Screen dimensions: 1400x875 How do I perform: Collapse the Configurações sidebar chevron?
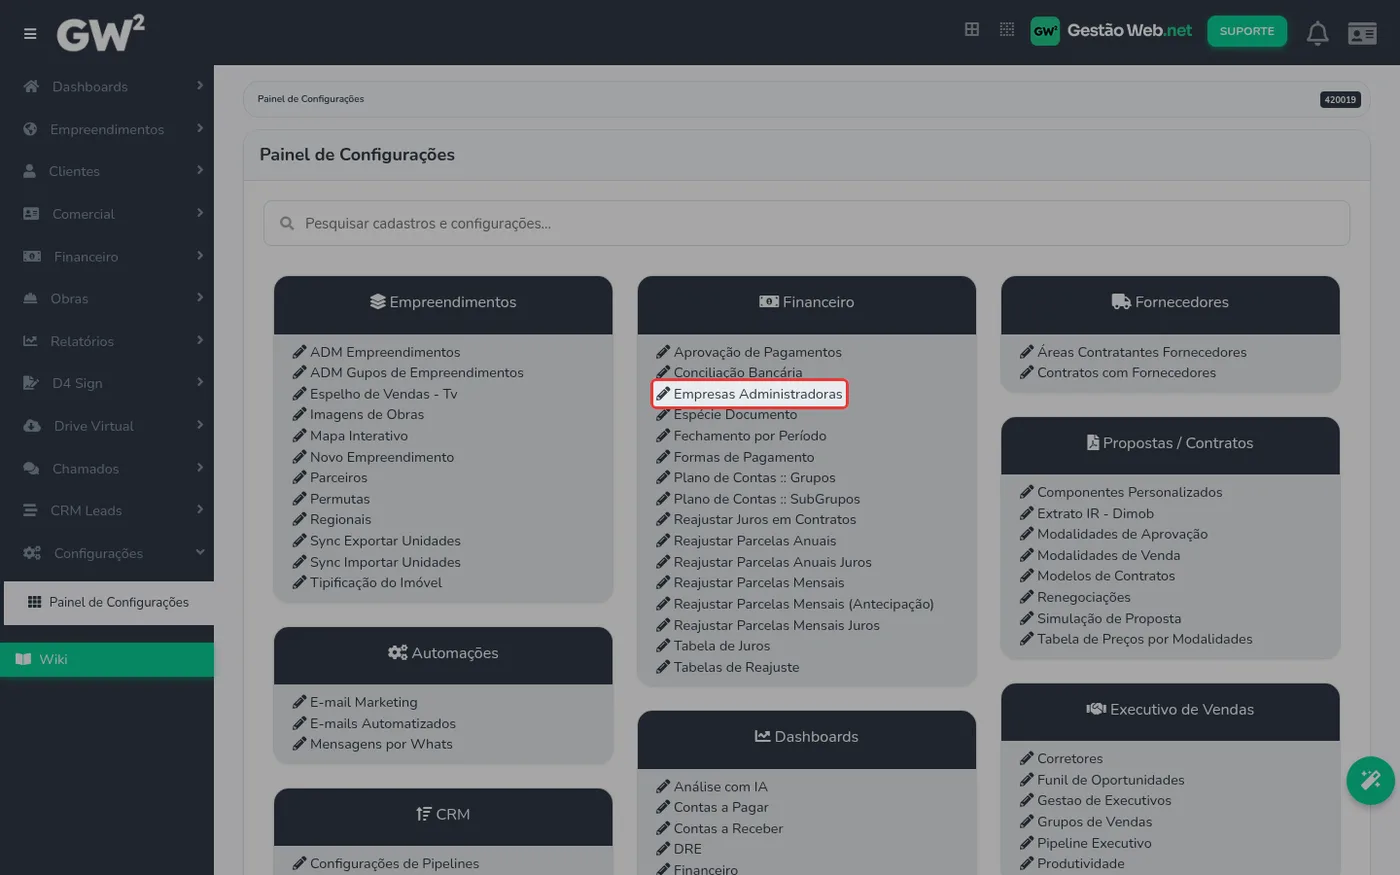(200, 552)
